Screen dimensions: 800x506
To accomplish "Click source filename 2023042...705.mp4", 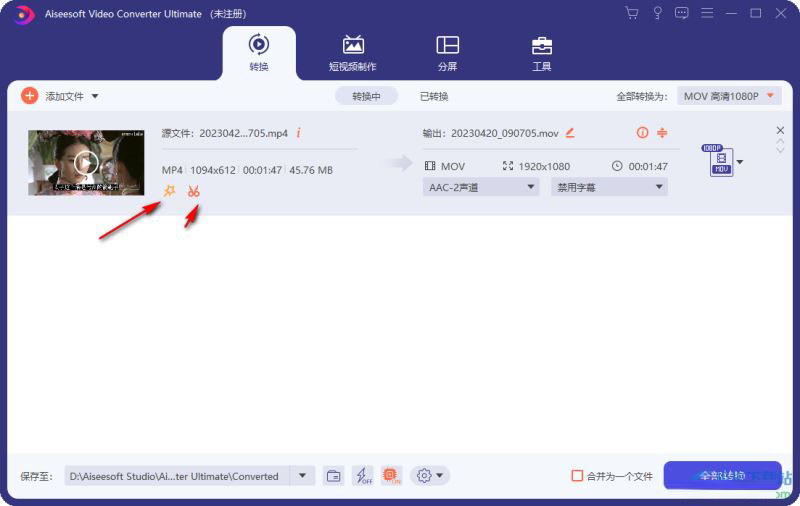I will (x=243, y=133).
